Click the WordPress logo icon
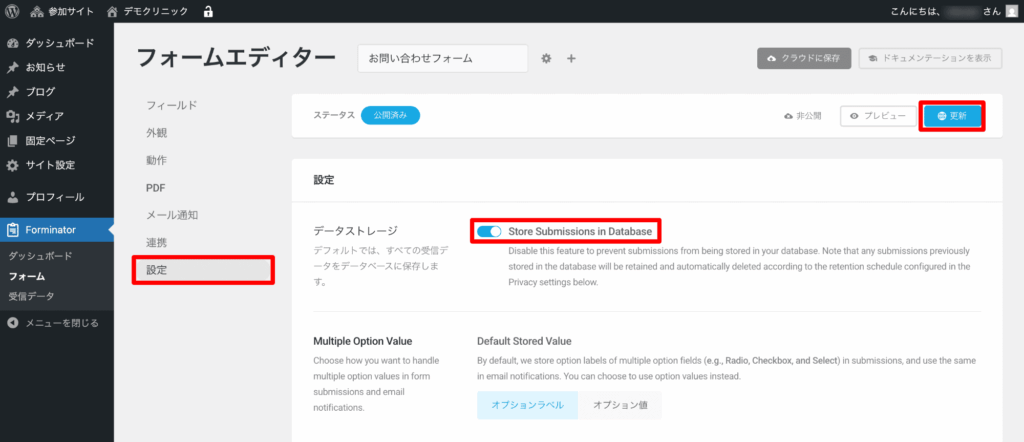This screenshot has width=1024, height=442. 13,12
